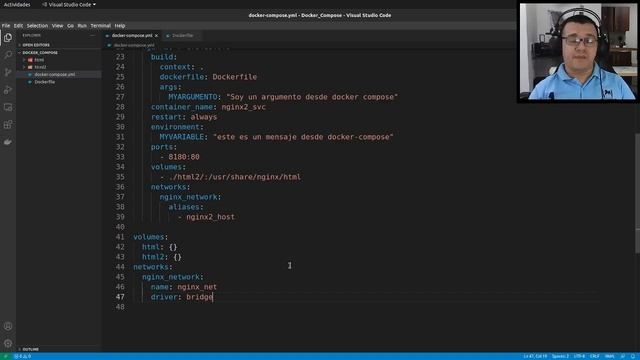Viewport: 640px width, 360px height.
Task: Open Dockerfile from the Explorer tree
Action: click(44, 82)
